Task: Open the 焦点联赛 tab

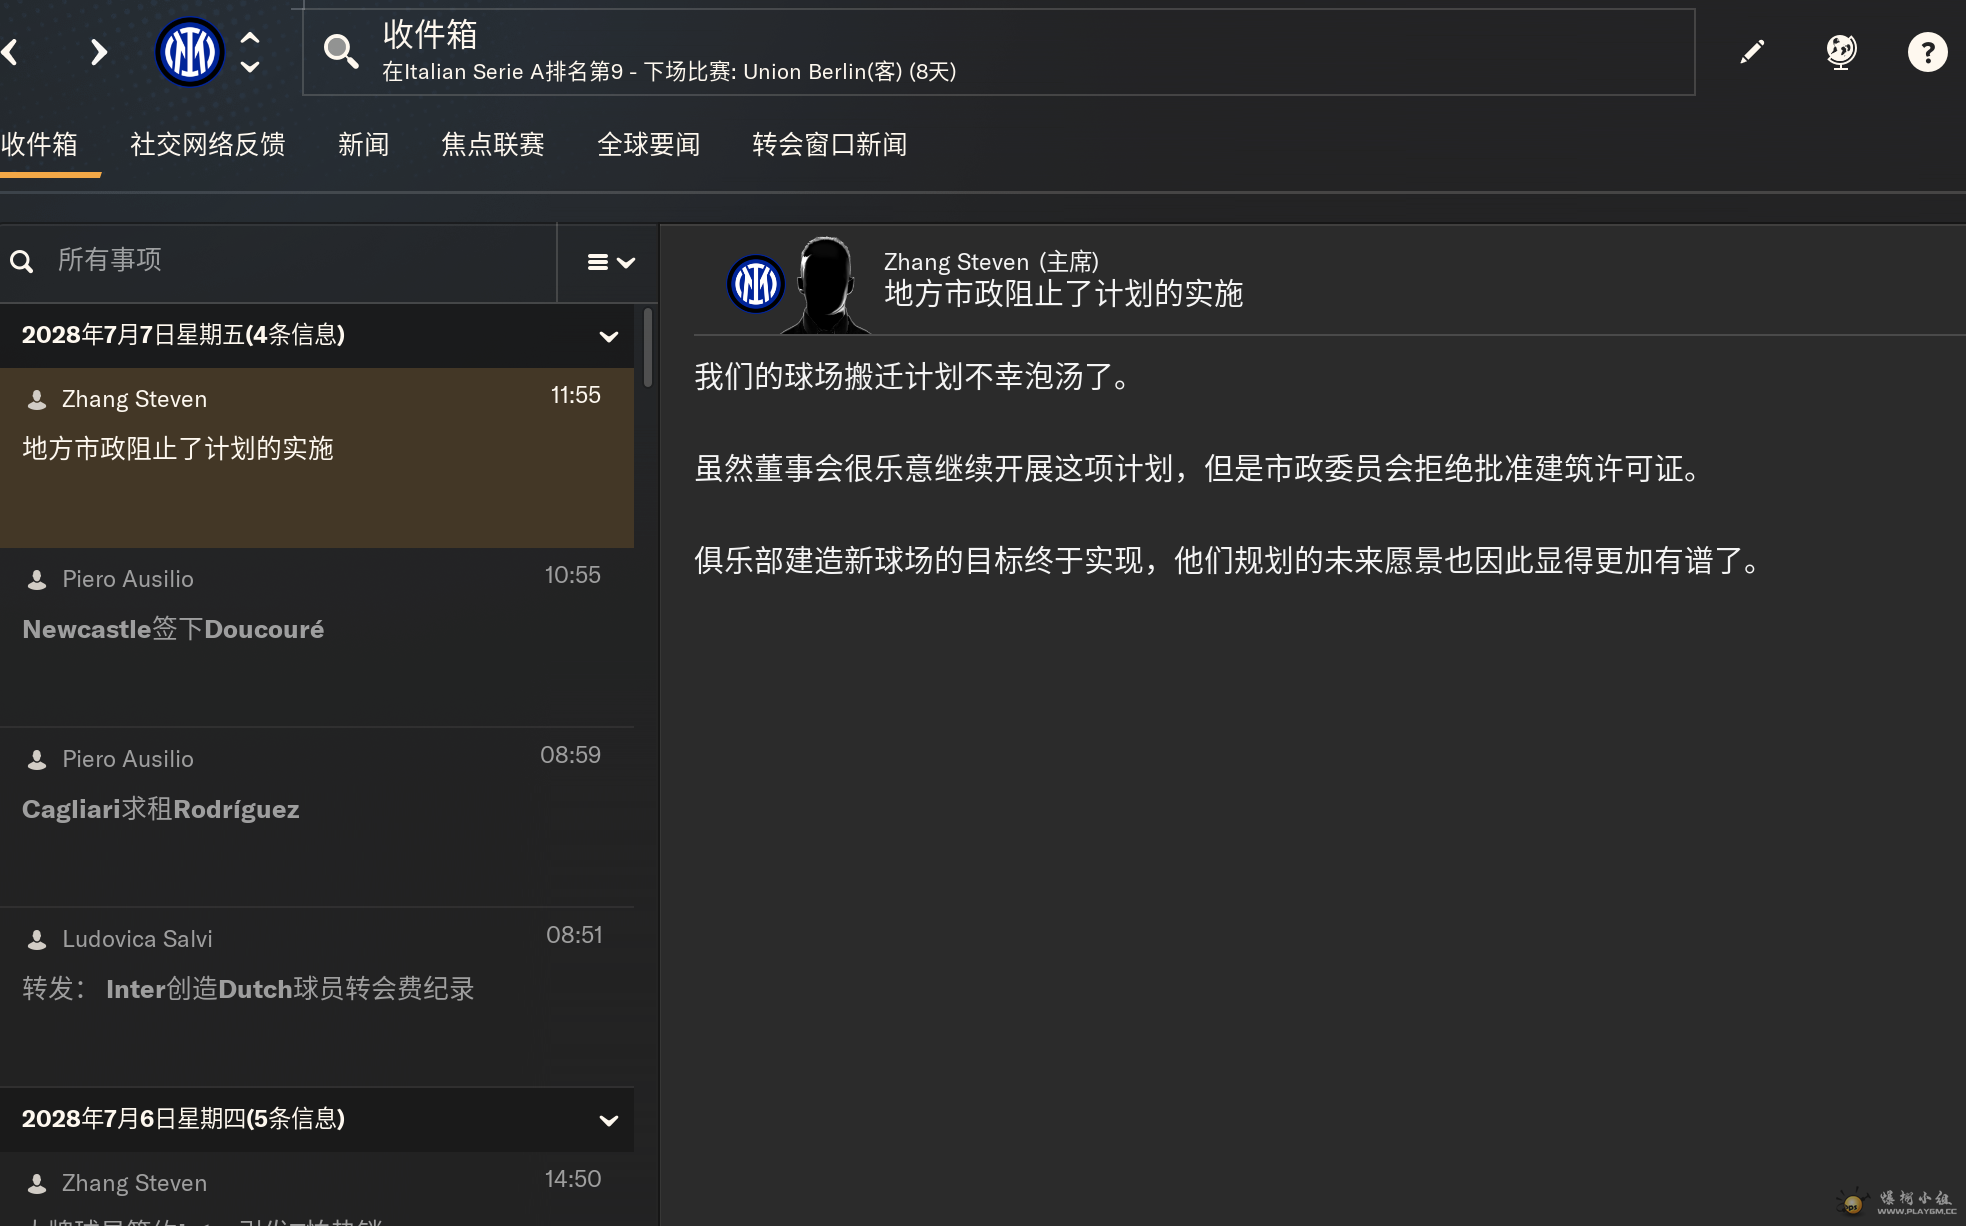Action: point(492,145)
